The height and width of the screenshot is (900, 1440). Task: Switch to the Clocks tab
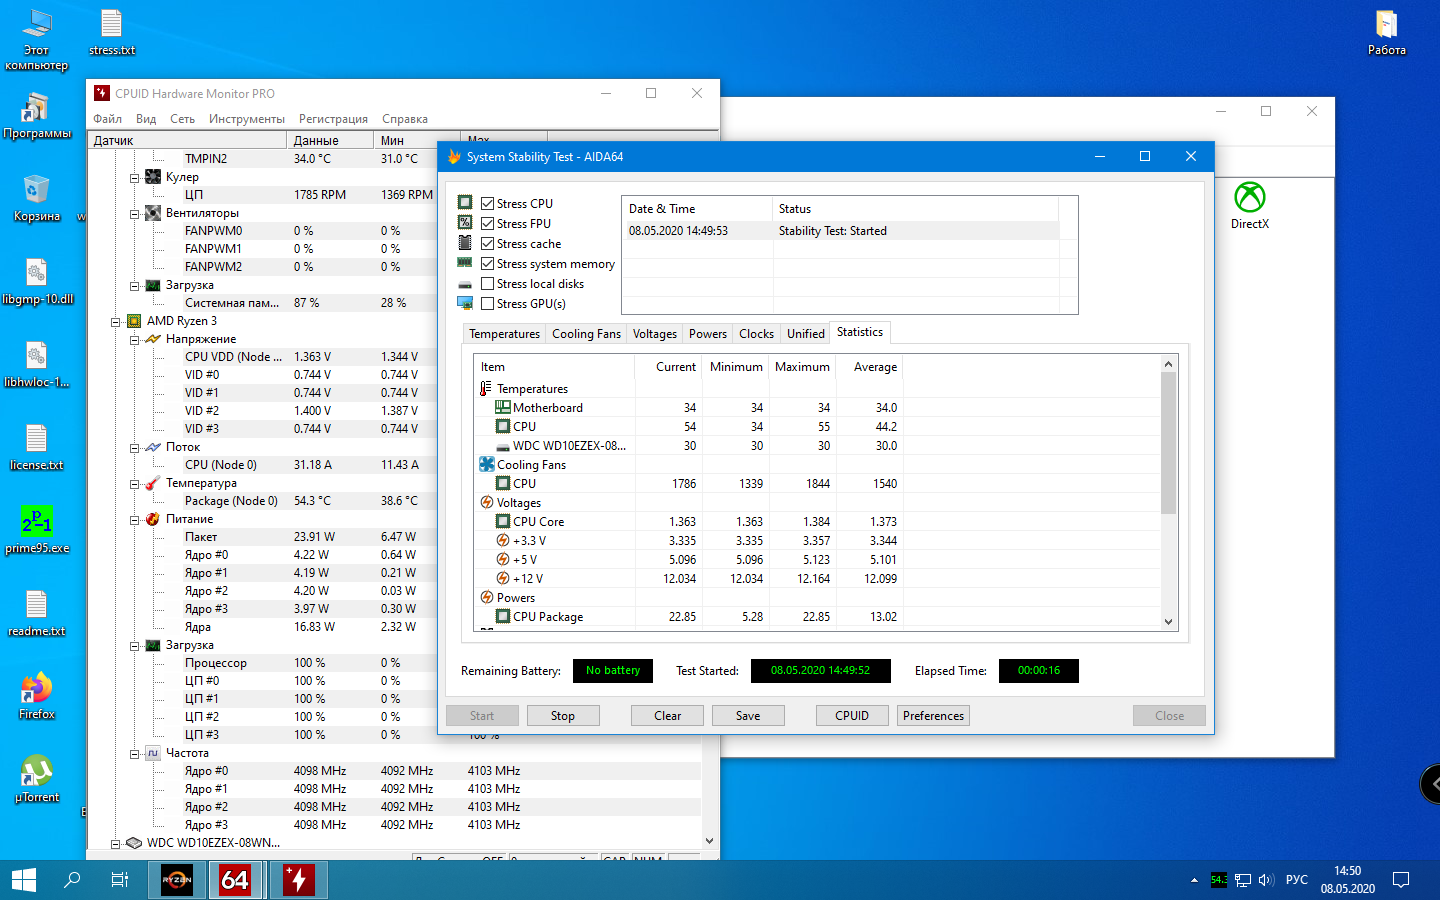756,334
